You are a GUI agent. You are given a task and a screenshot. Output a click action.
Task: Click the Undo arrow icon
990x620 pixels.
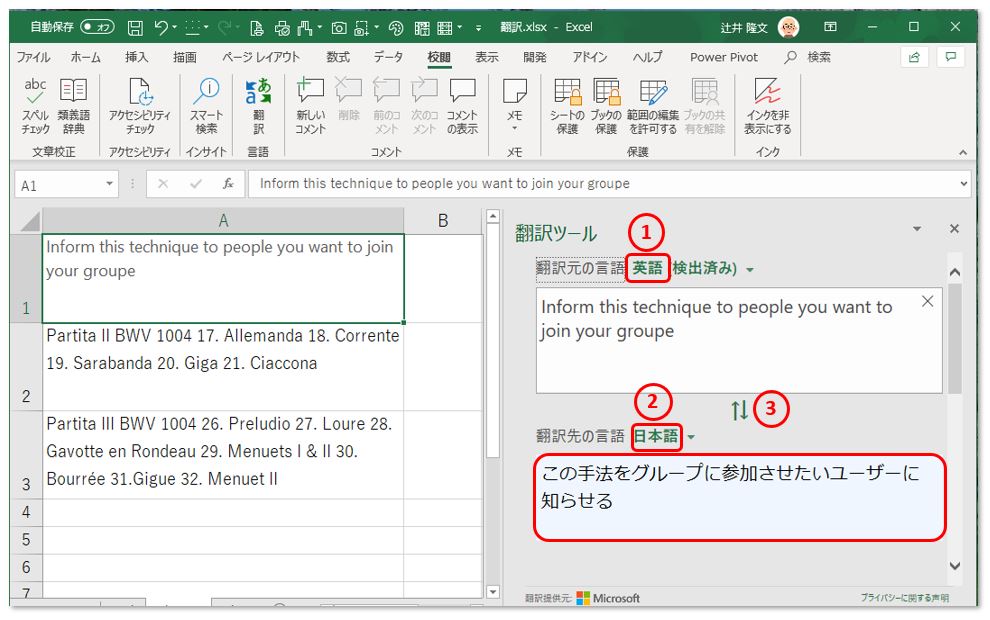coord(161,28)
